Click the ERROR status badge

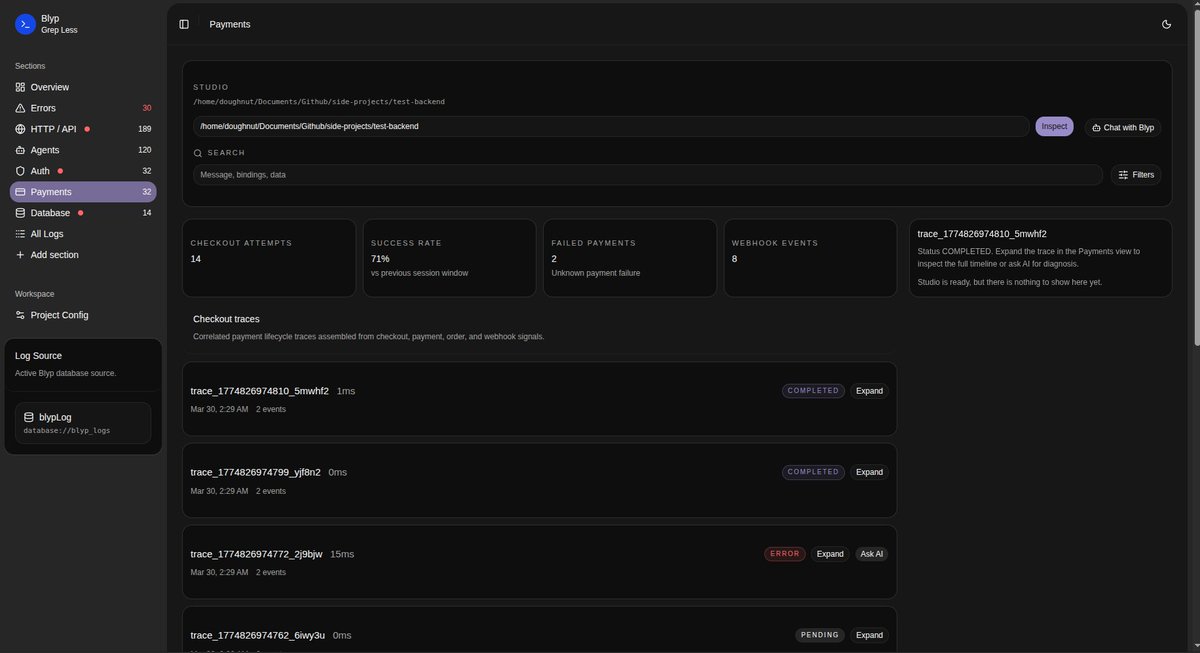tap(785, 554)
